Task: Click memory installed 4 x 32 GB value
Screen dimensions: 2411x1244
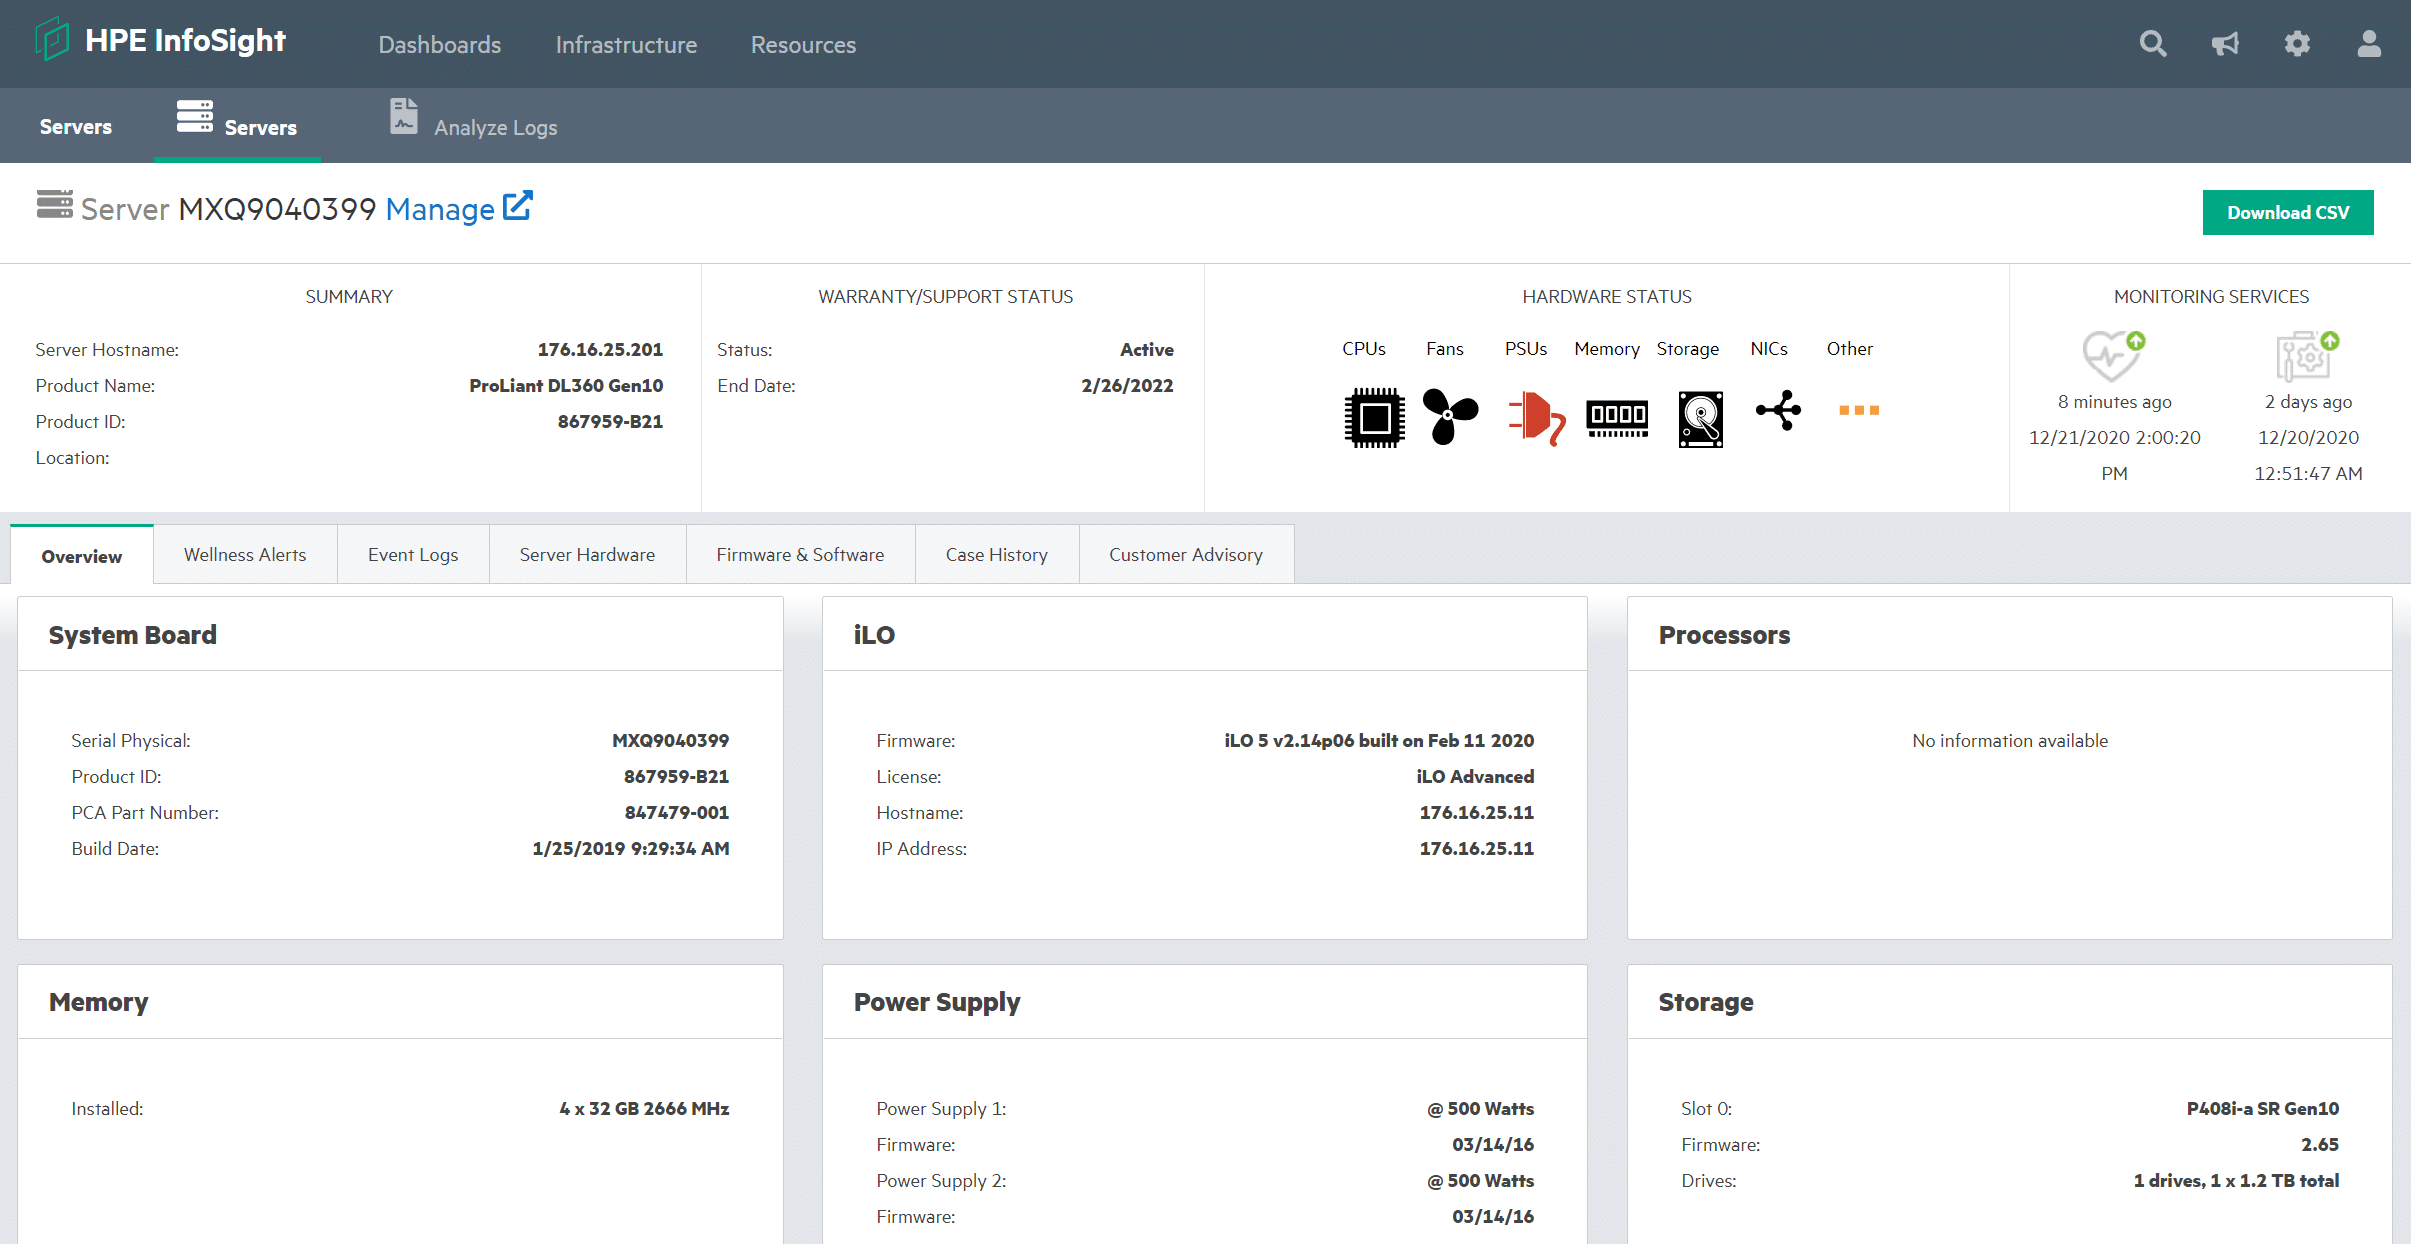Action: point(644,1108)
